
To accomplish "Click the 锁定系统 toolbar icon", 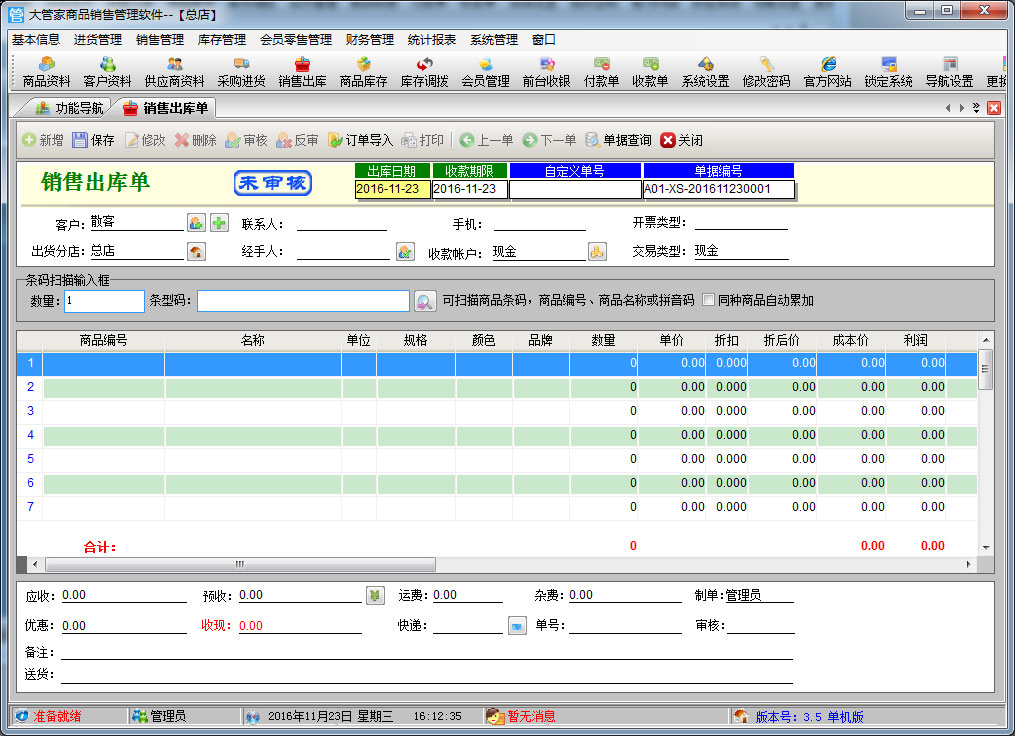I will pyautogui.click(x=888, y=72).
